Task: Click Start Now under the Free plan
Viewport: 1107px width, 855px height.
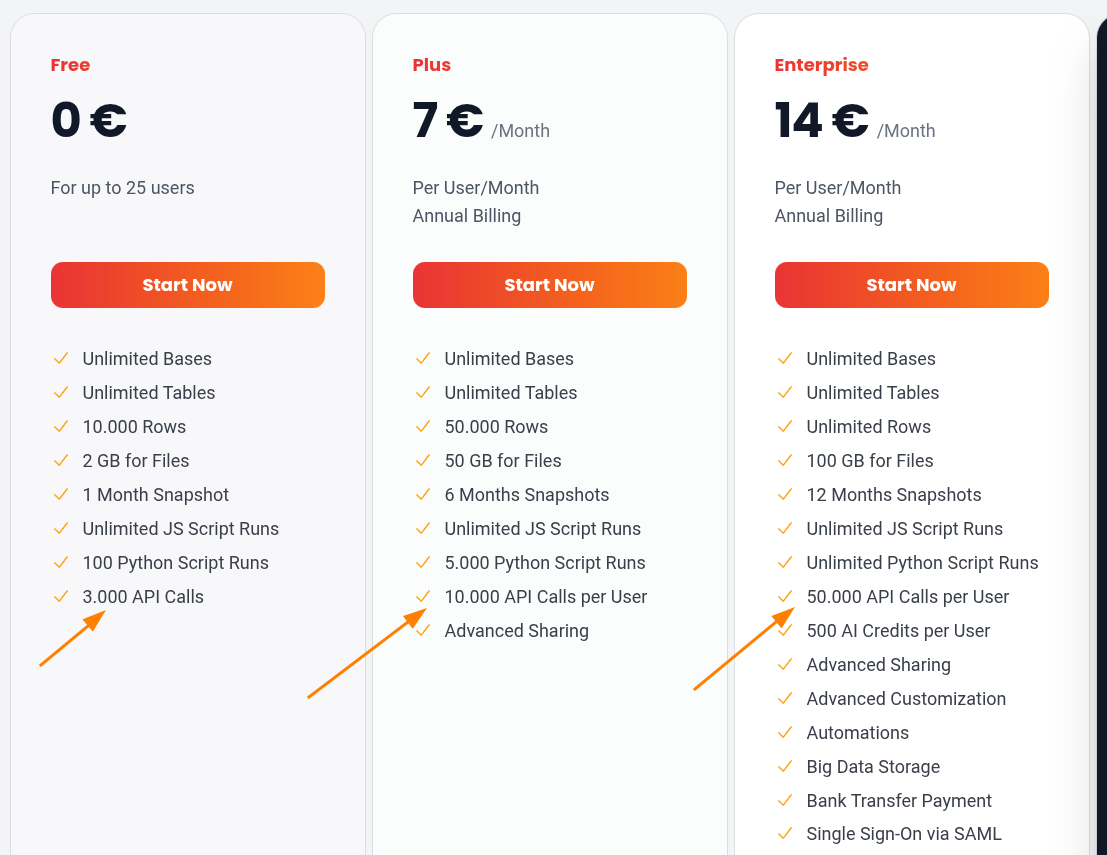Action: pos(187,285)
